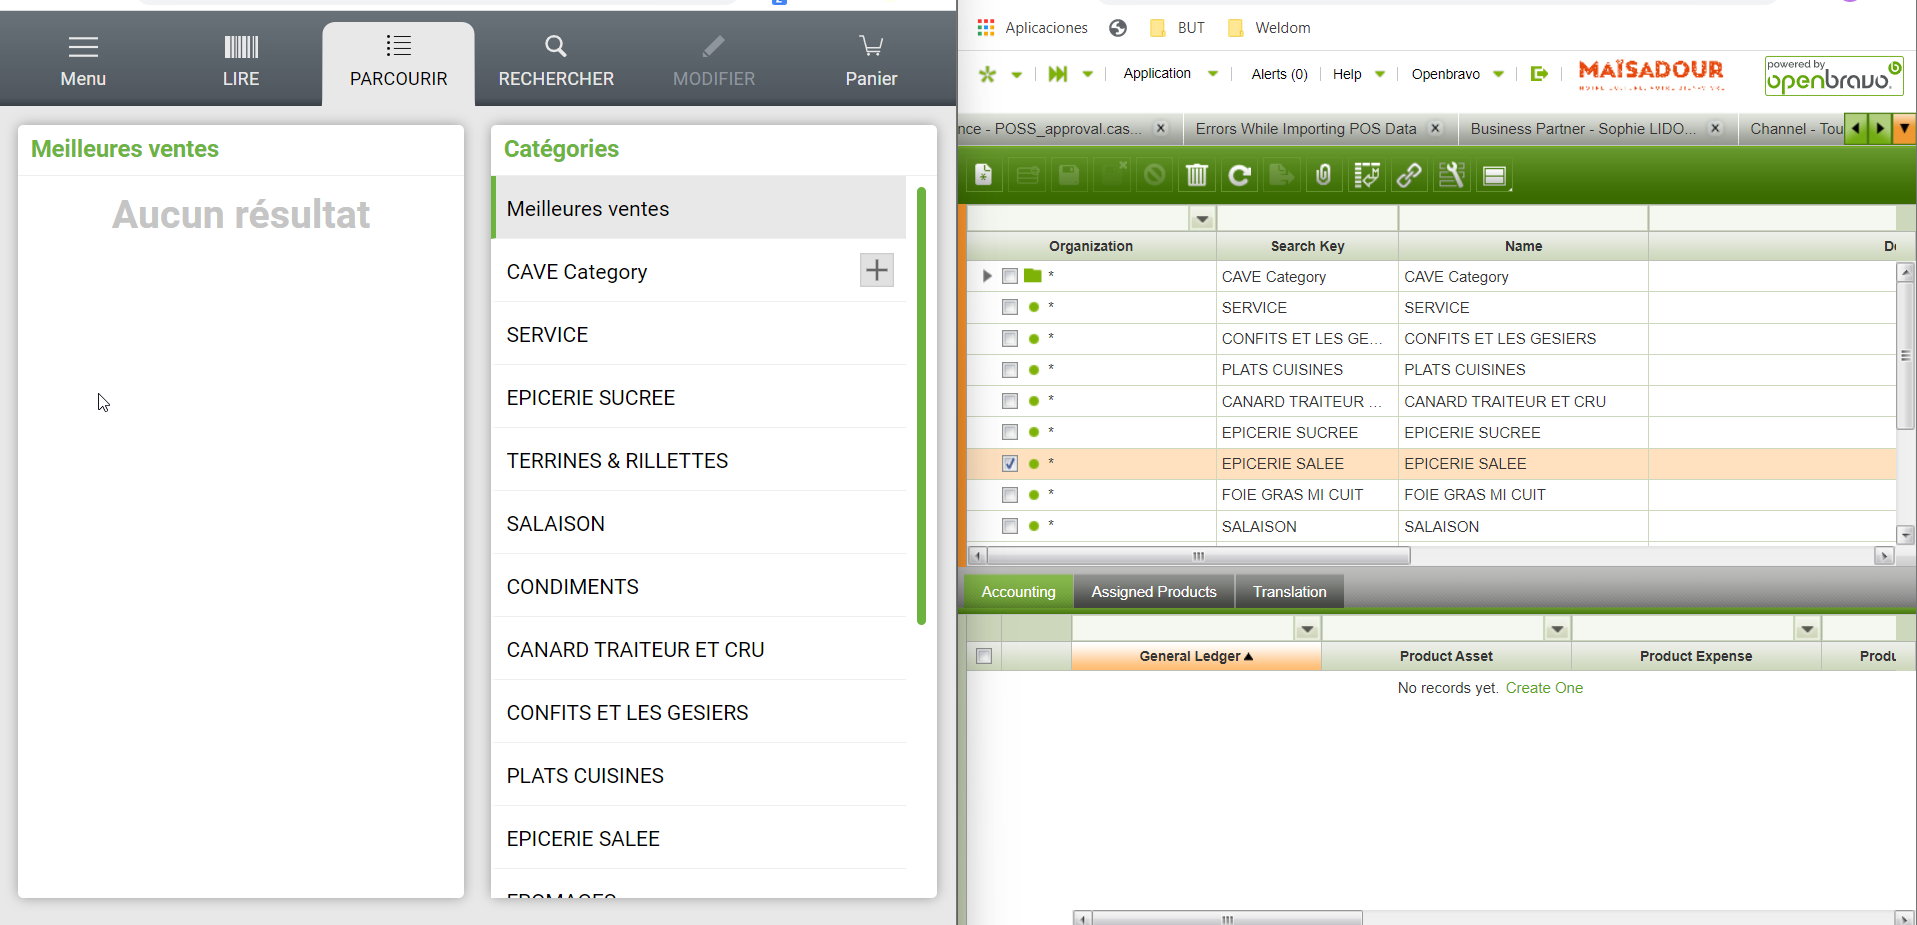
Task: Expand the CAVE Category plus button
Action: [876, 270]
